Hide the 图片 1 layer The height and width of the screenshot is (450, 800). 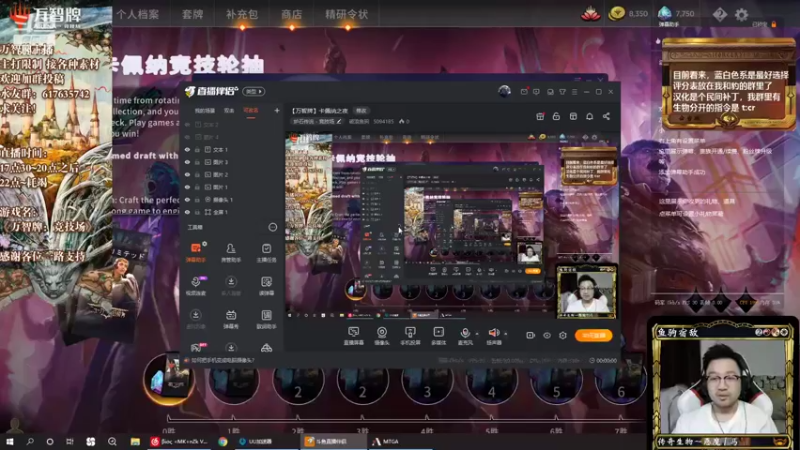click(187, 187)
